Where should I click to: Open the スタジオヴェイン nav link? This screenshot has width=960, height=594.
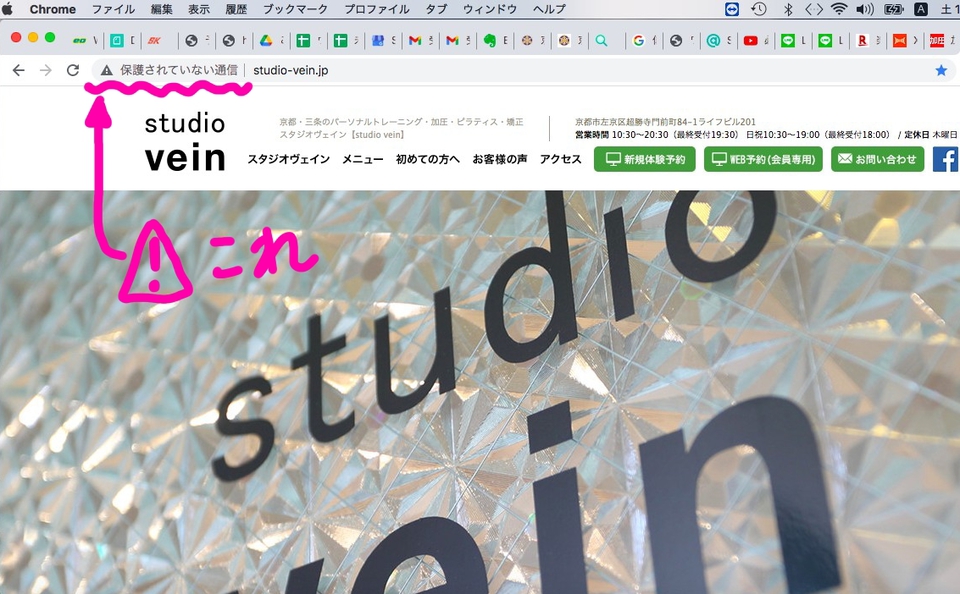click(288, 159)
